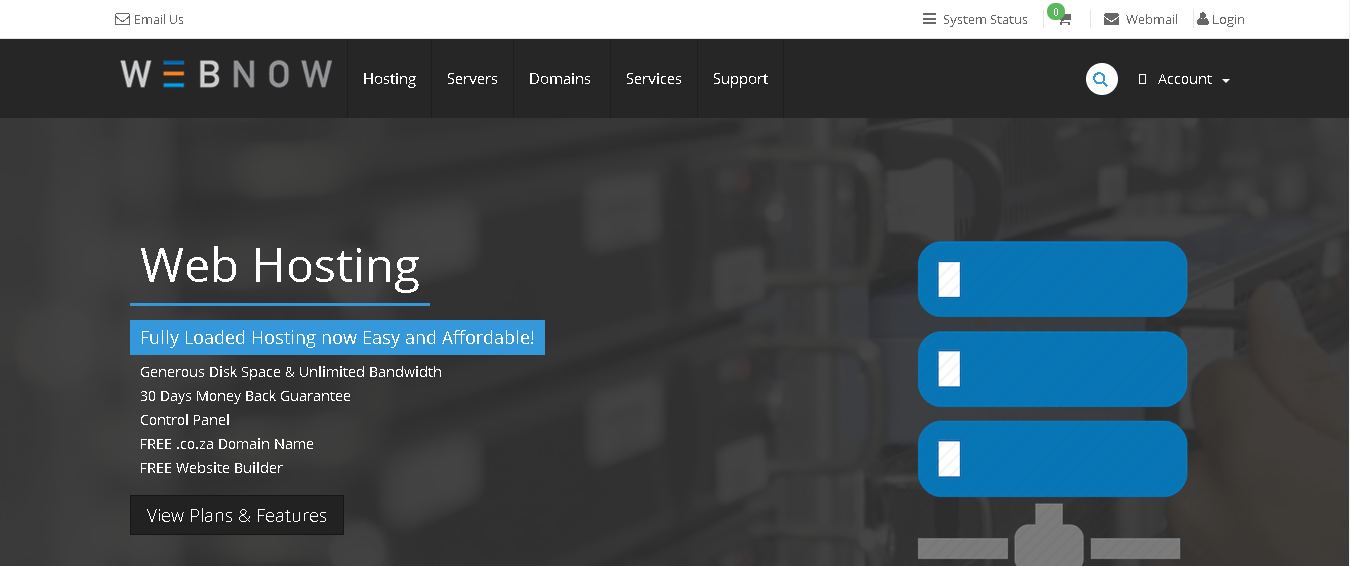Image resolution: width=1350 pixels, height=566 pixels.
Task: Click the small icon left of Account
Action: pos(1142,79)
